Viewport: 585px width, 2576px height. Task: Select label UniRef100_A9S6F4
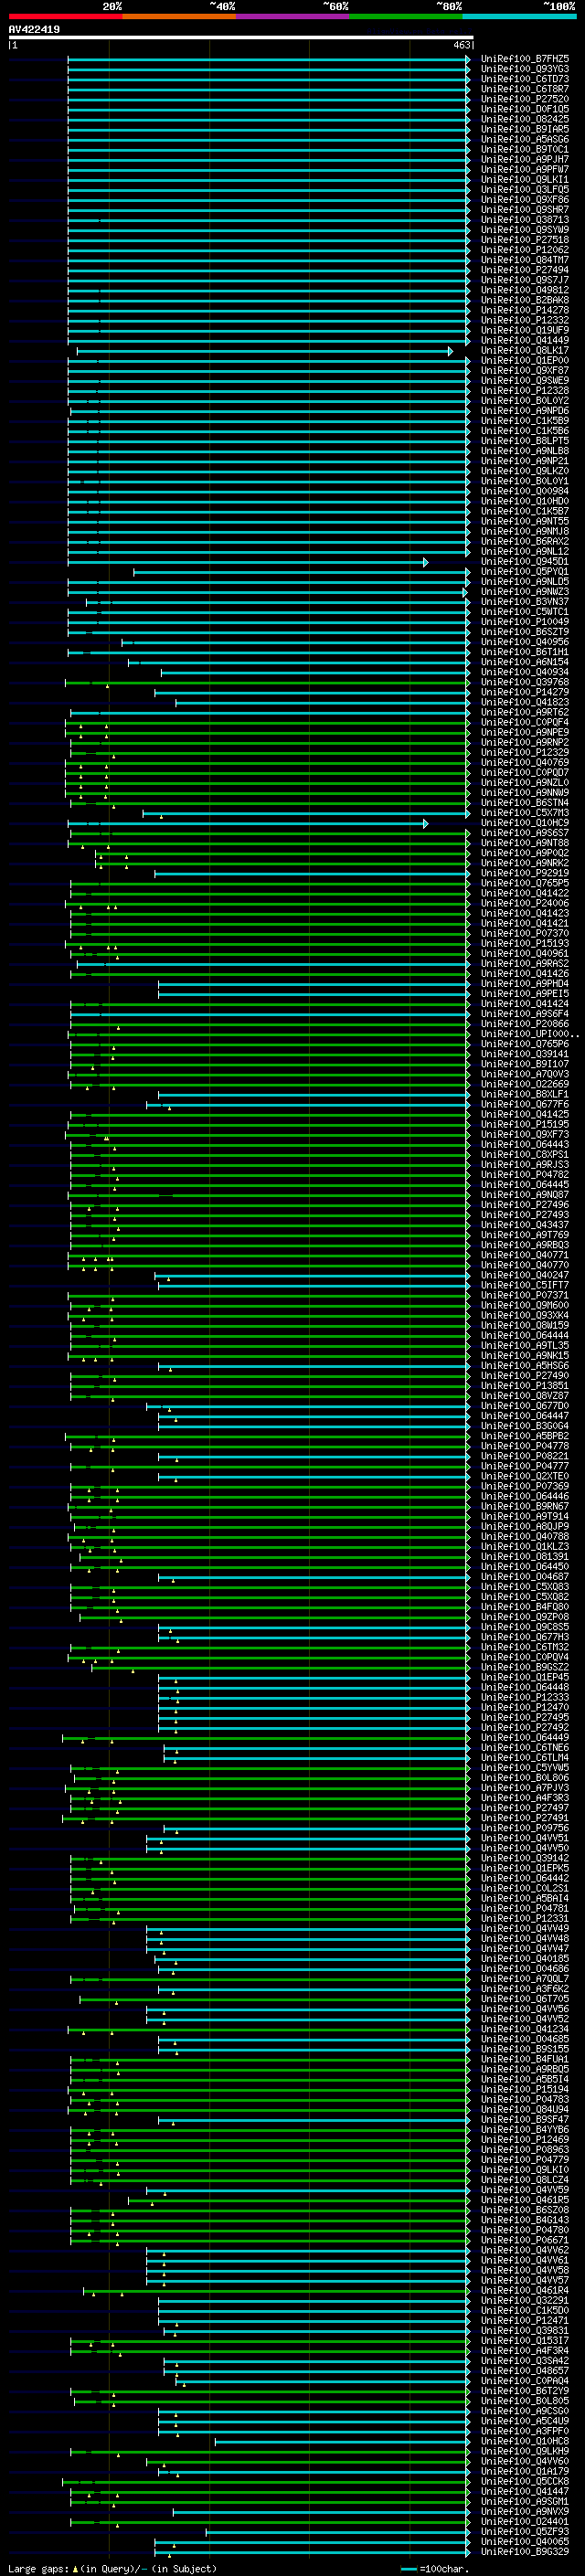[x=524, y=1014]
